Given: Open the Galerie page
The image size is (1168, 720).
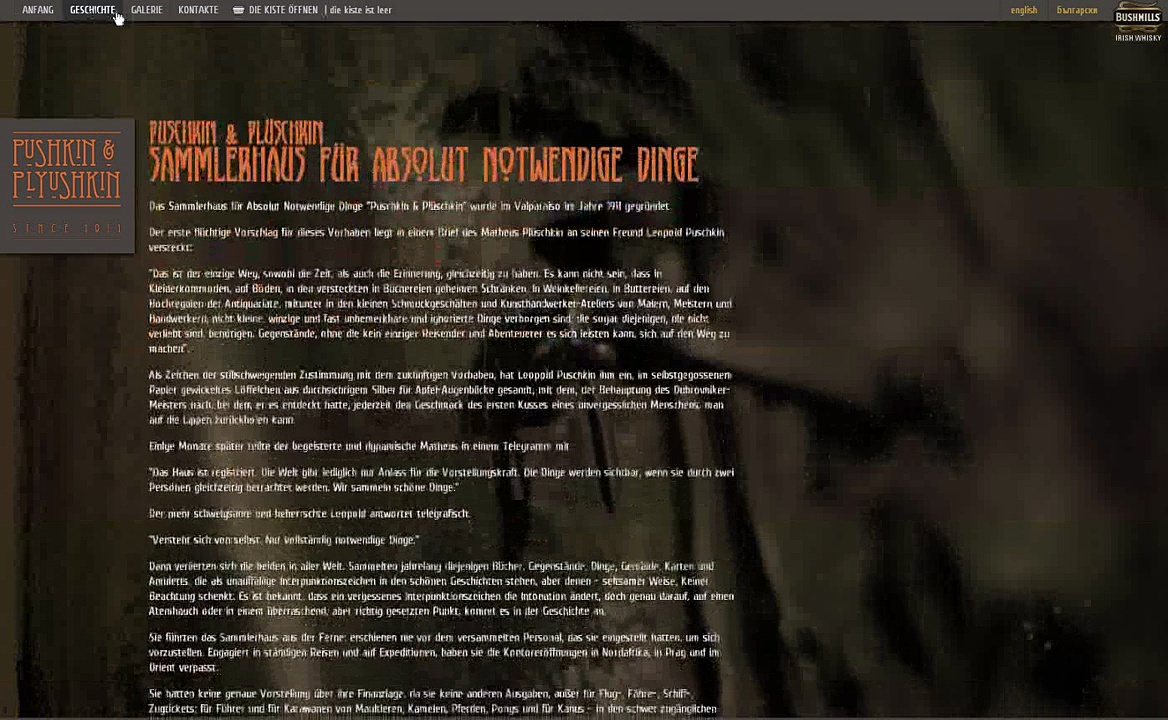Looking at the screenshot, I should tap(146, 10).
